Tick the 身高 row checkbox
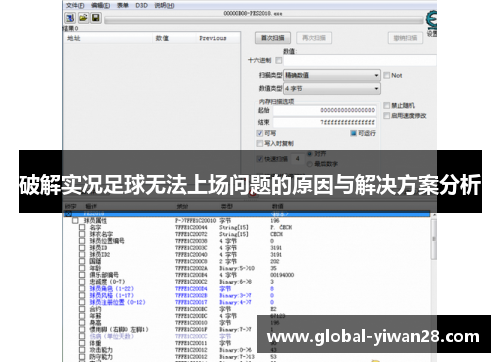The image size is (500, 362). pos(82,323)
